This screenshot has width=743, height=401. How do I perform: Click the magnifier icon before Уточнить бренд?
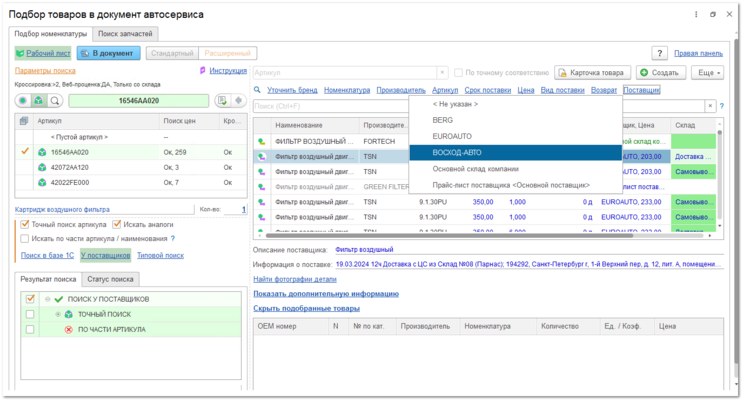tap(257, 90)
